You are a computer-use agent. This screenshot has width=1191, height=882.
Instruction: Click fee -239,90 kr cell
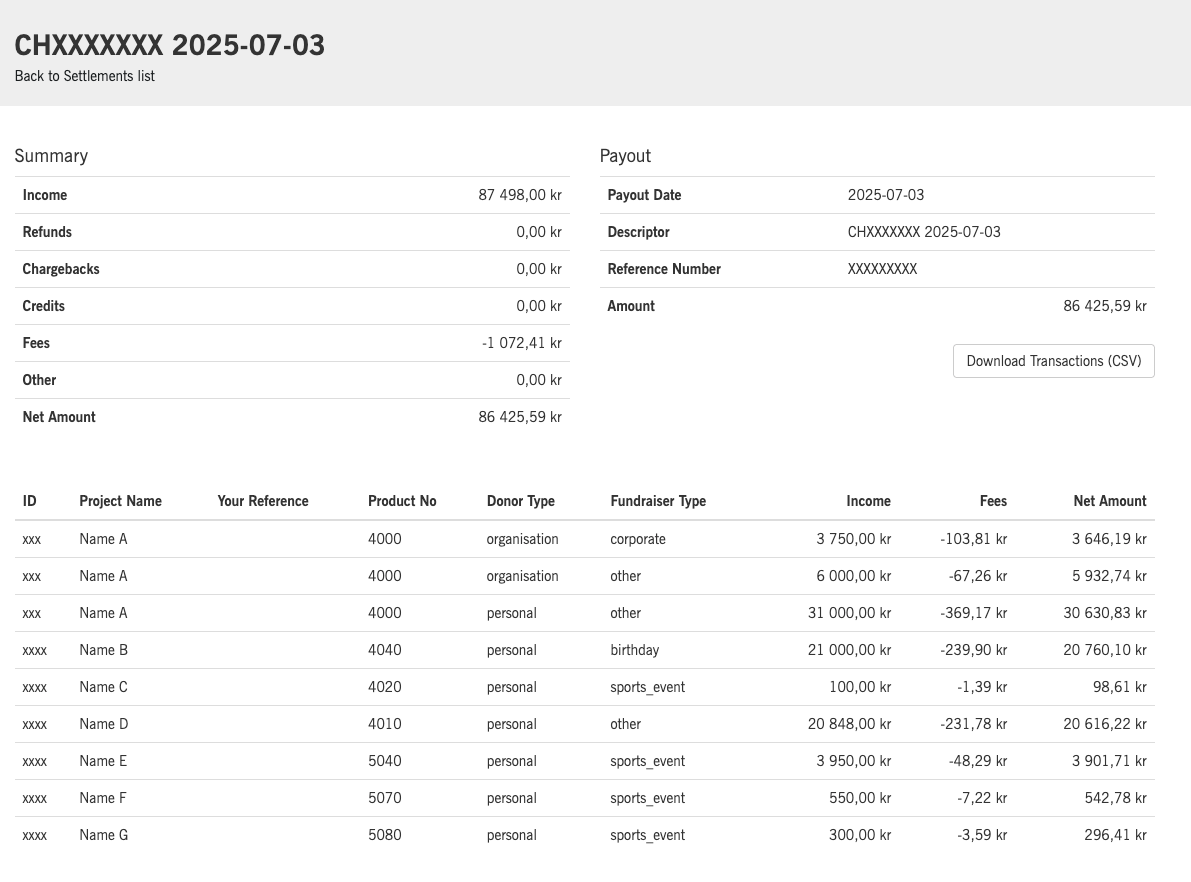973,650
